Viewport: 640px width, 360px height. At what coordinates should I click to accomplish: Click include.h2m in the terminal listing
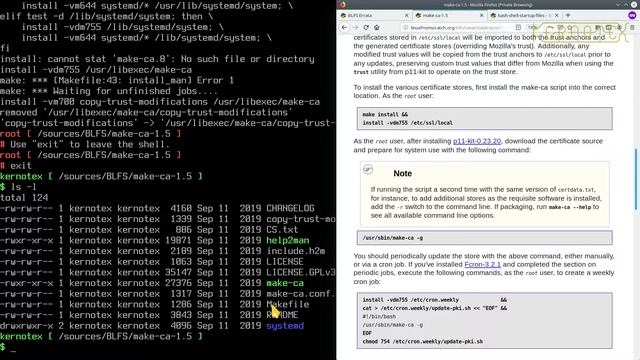[x=296, y=251]
